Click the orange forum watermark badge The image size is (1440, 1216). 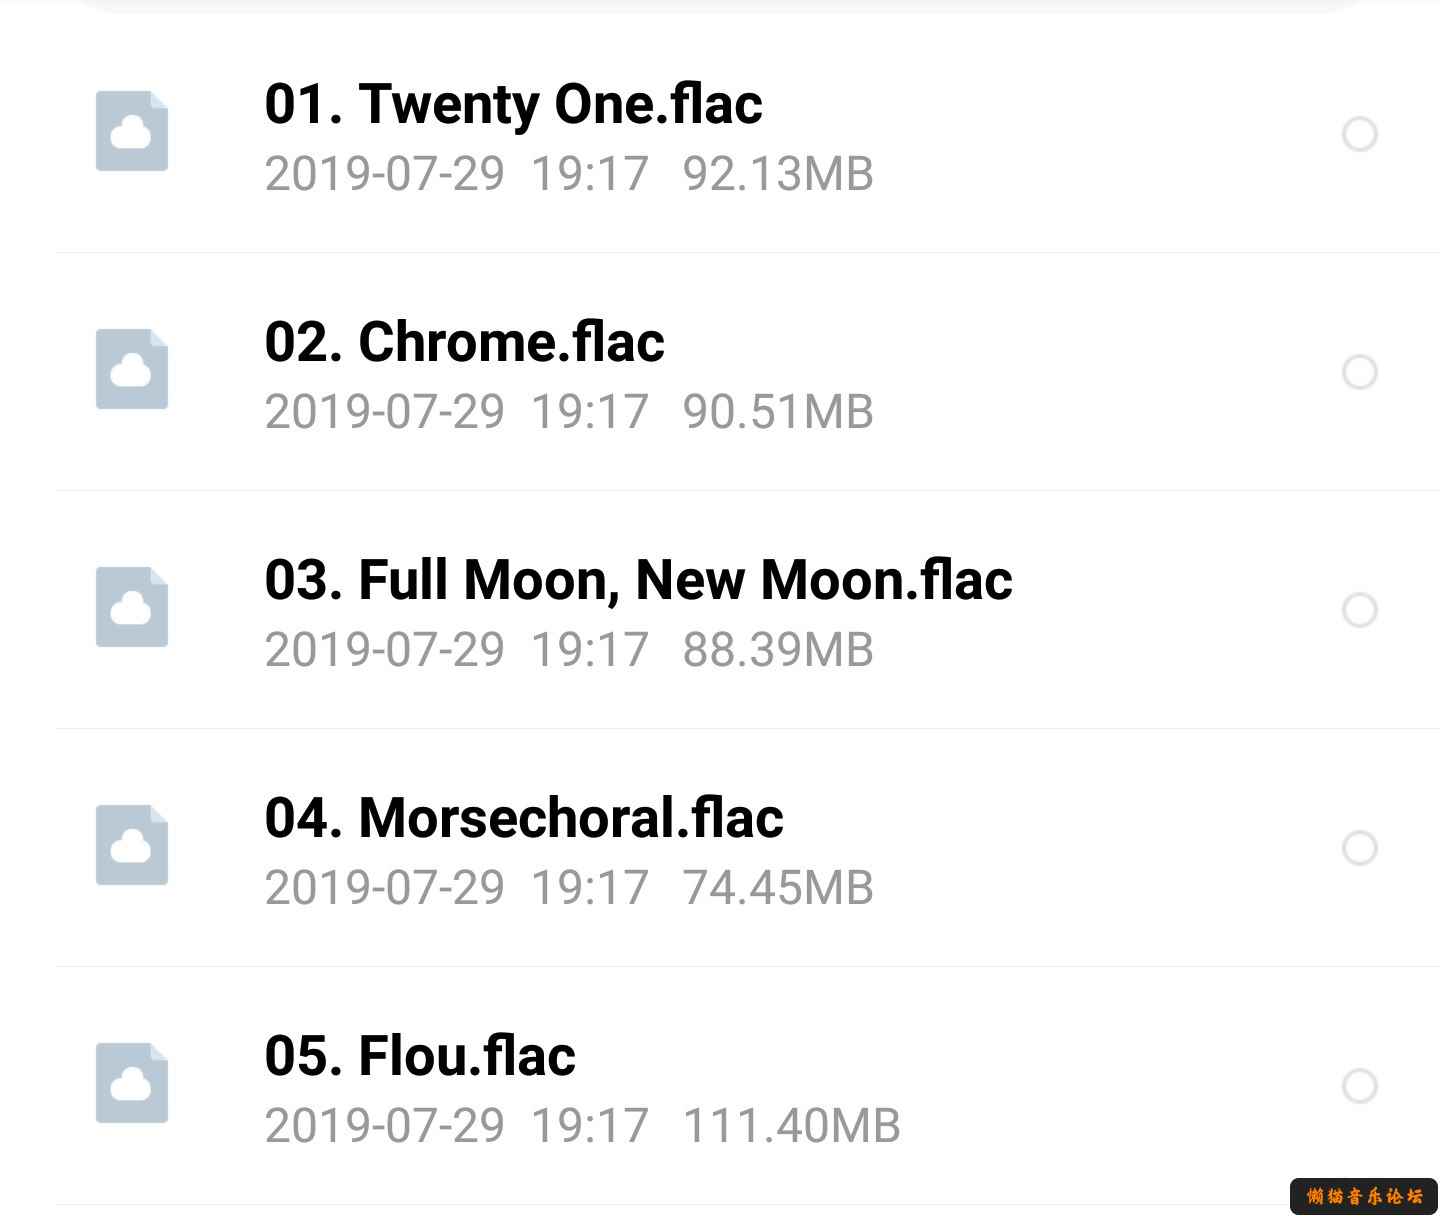click(1364, 1196)
